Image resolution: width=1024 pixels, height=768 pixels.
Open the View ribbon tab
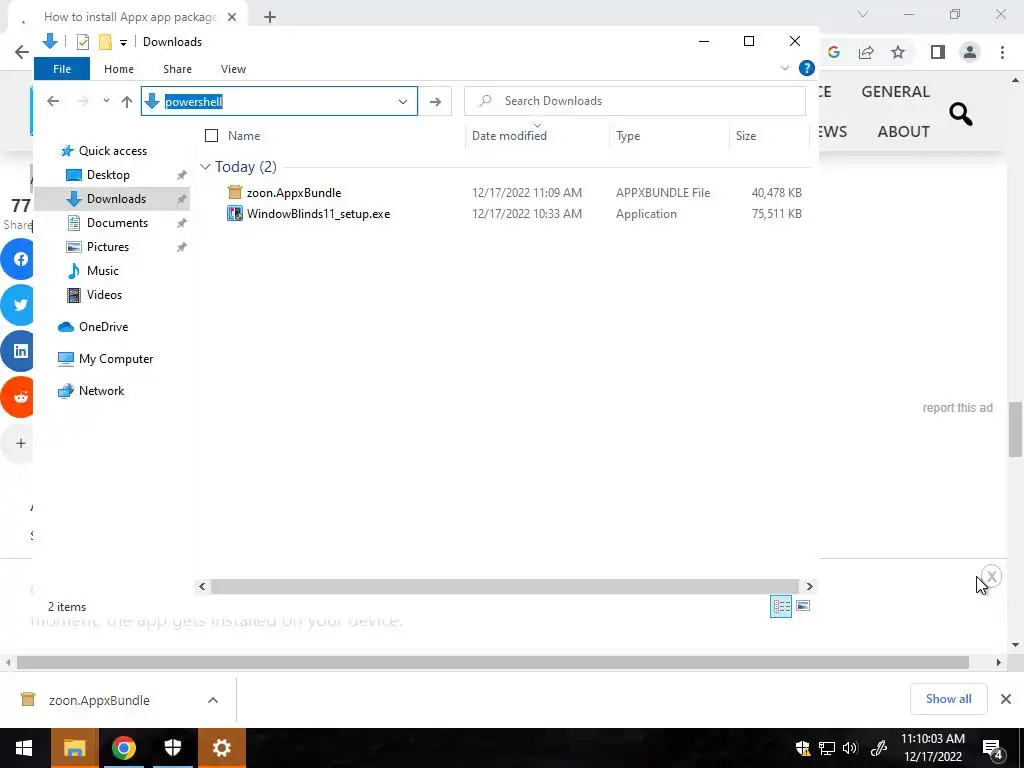coord(233,69)
